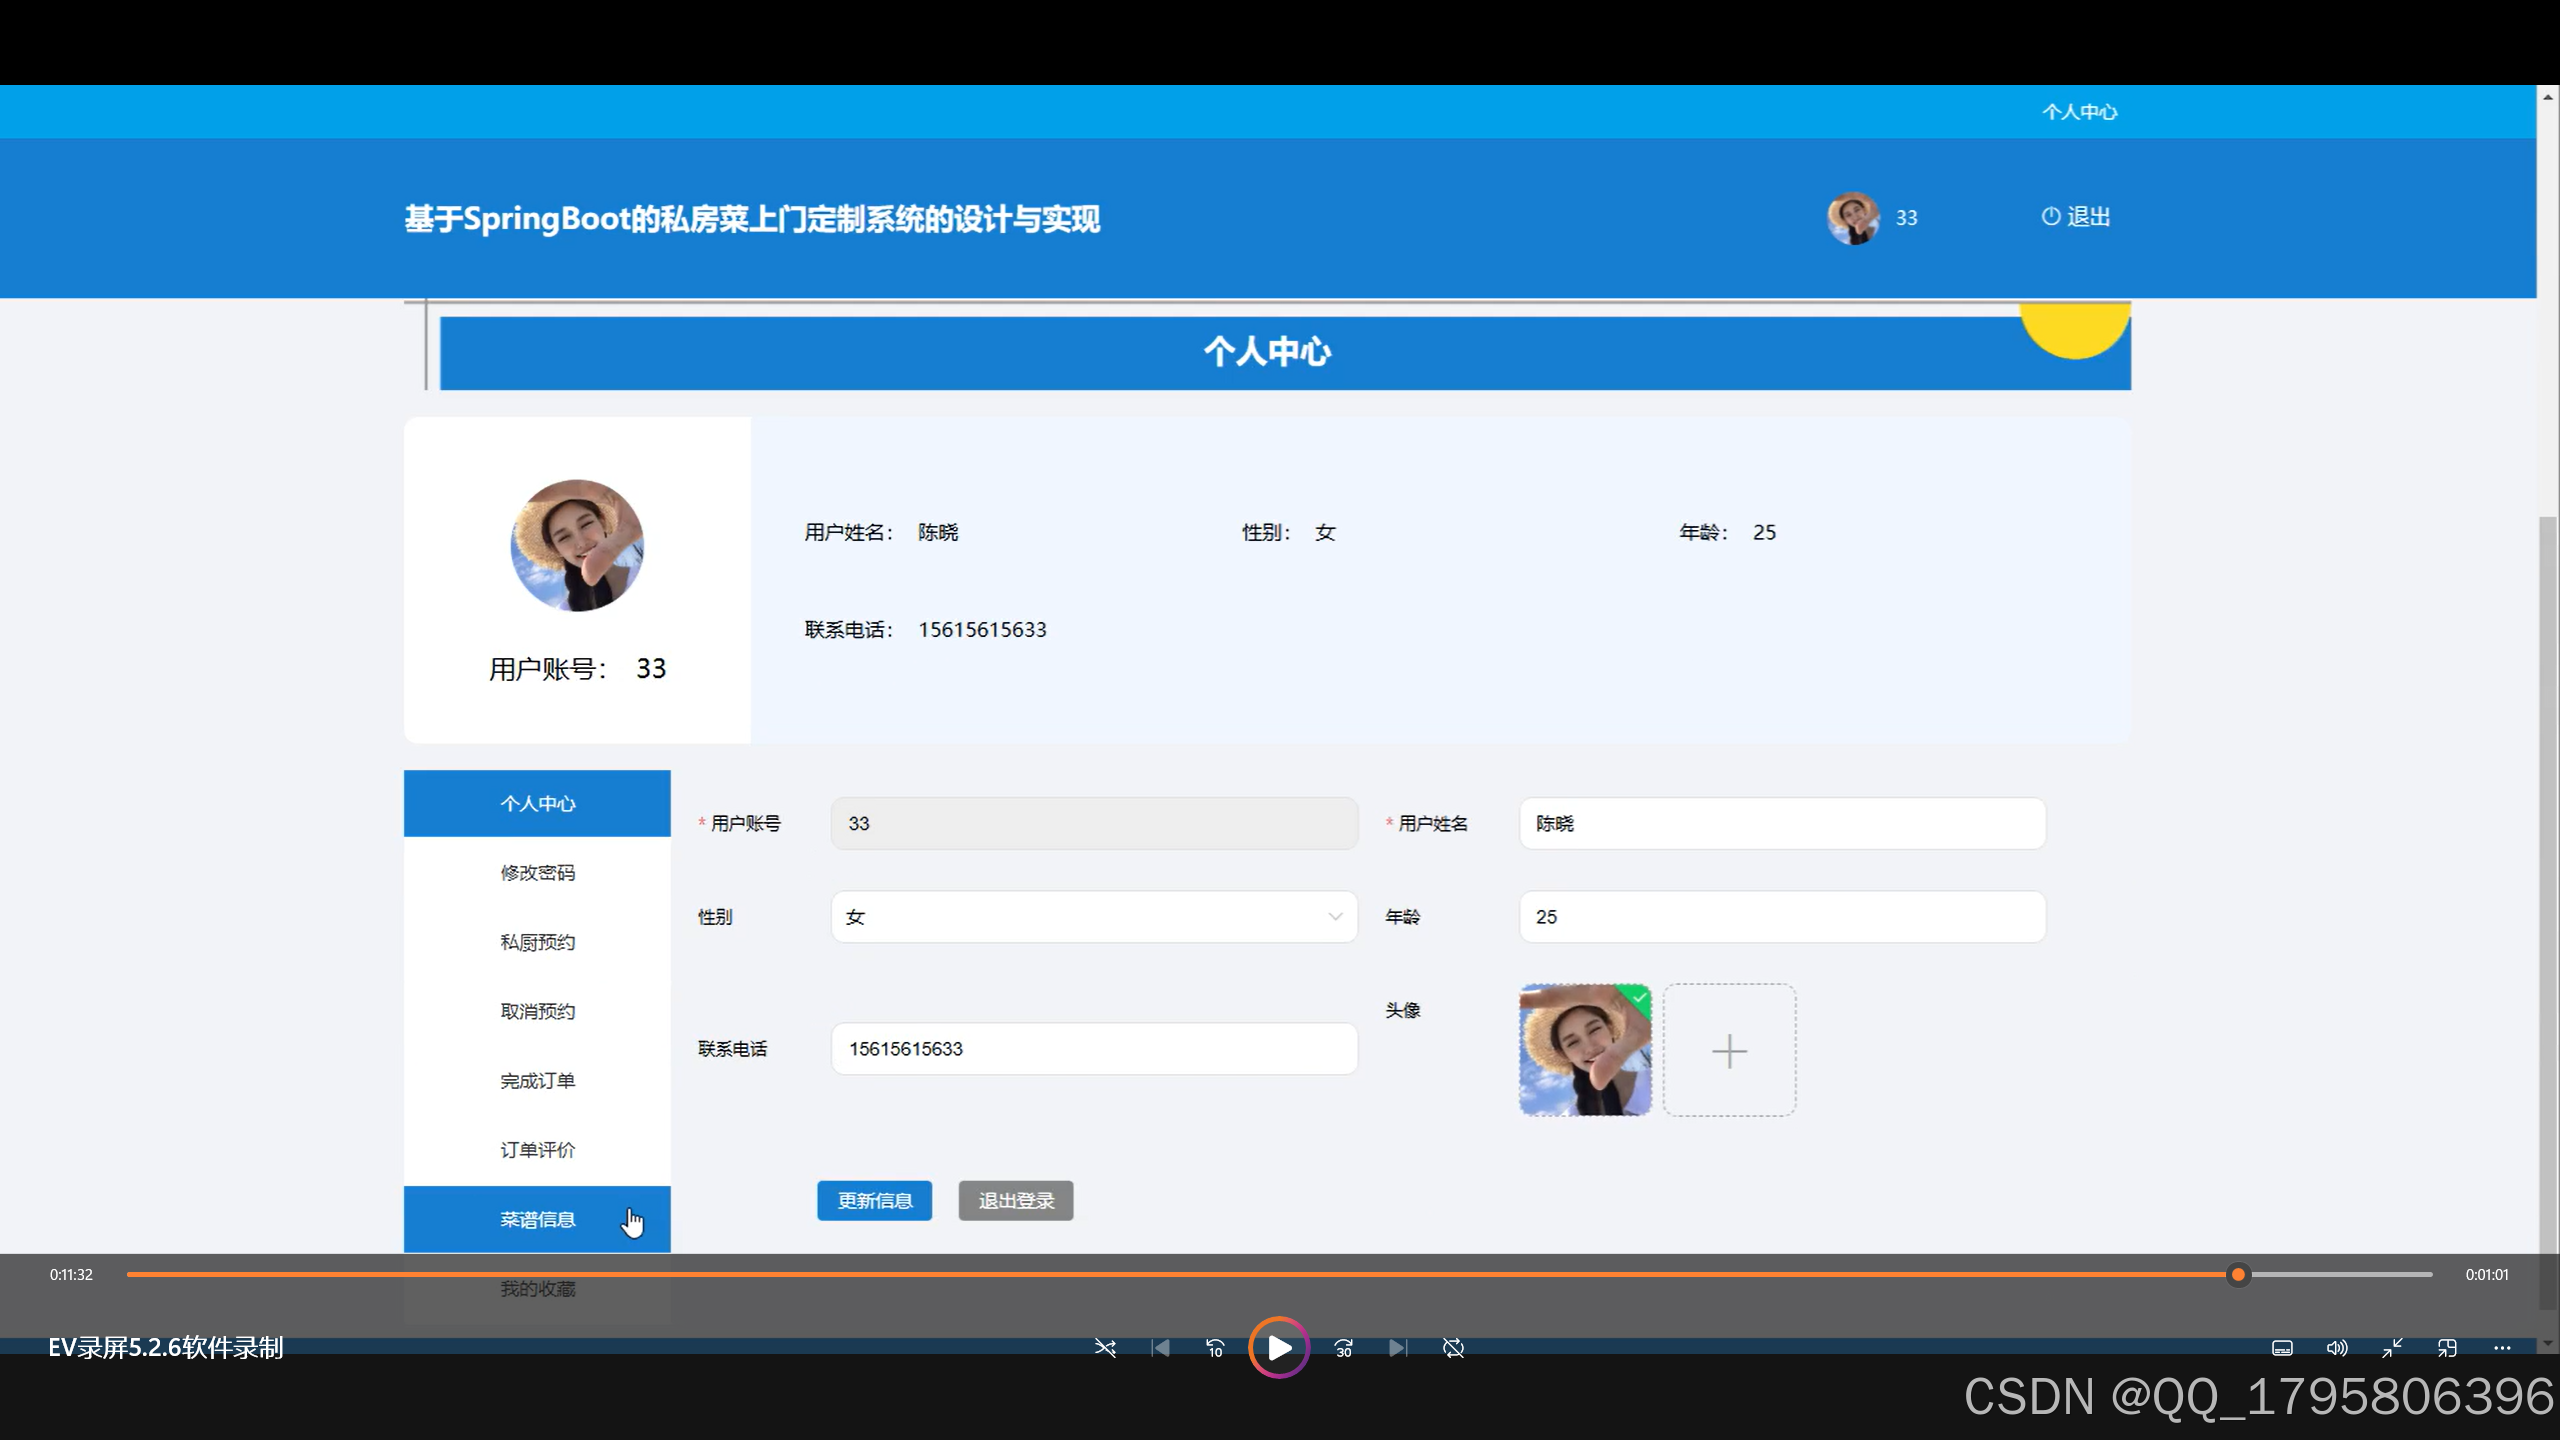
Task: Click the plus box to upload avatar
Action: coord(1729,1050)
